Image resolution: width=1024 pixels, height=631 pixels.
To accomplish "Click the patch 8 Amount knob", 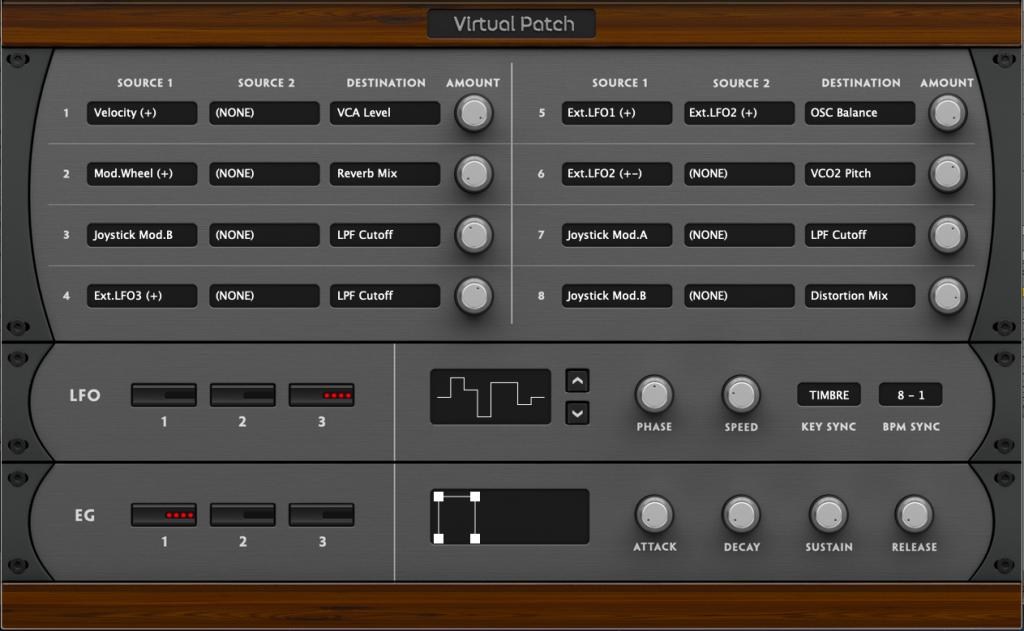I will tap(948, 296).
